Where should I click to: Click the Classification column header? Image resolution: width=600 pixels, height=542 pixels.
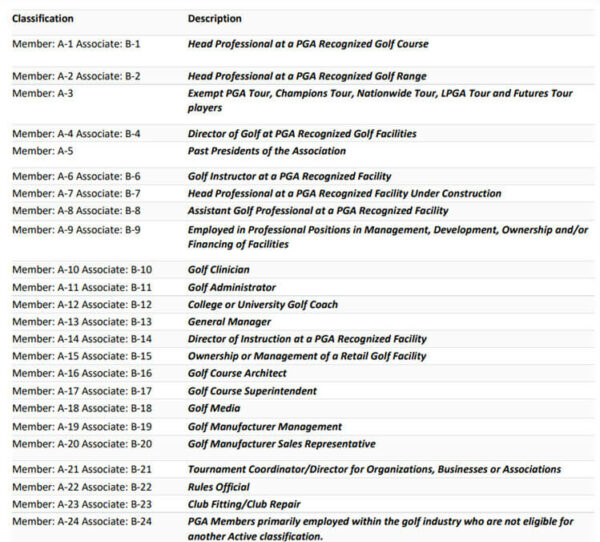[x=43, y=19]
